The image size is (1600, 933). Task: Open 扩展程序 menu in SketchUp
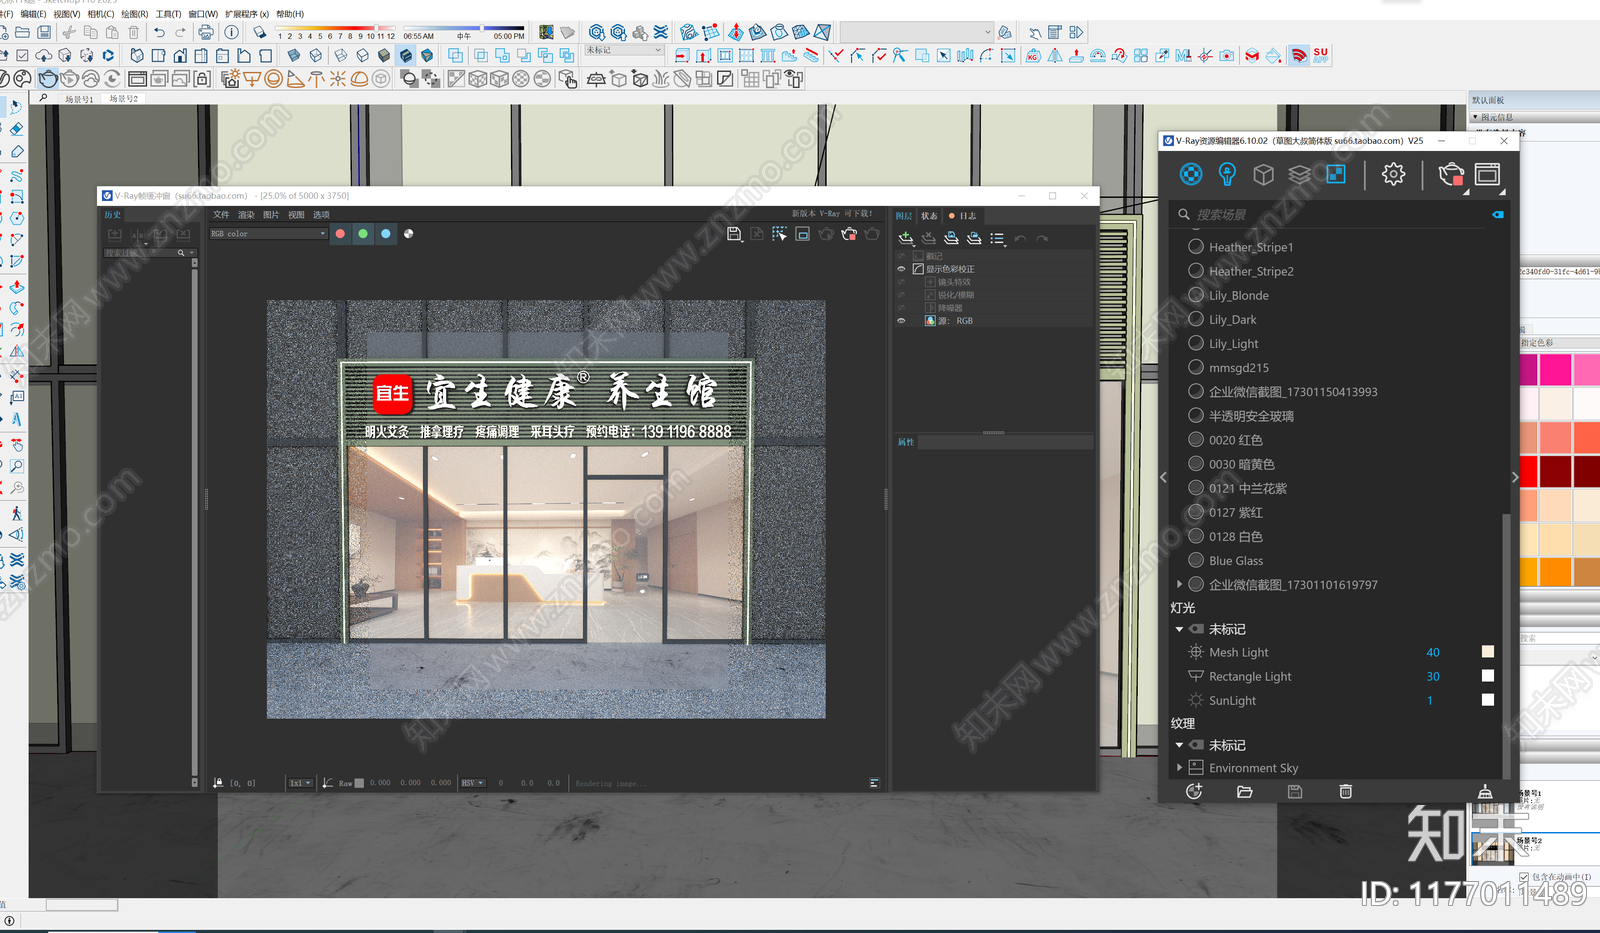[247, 14]
